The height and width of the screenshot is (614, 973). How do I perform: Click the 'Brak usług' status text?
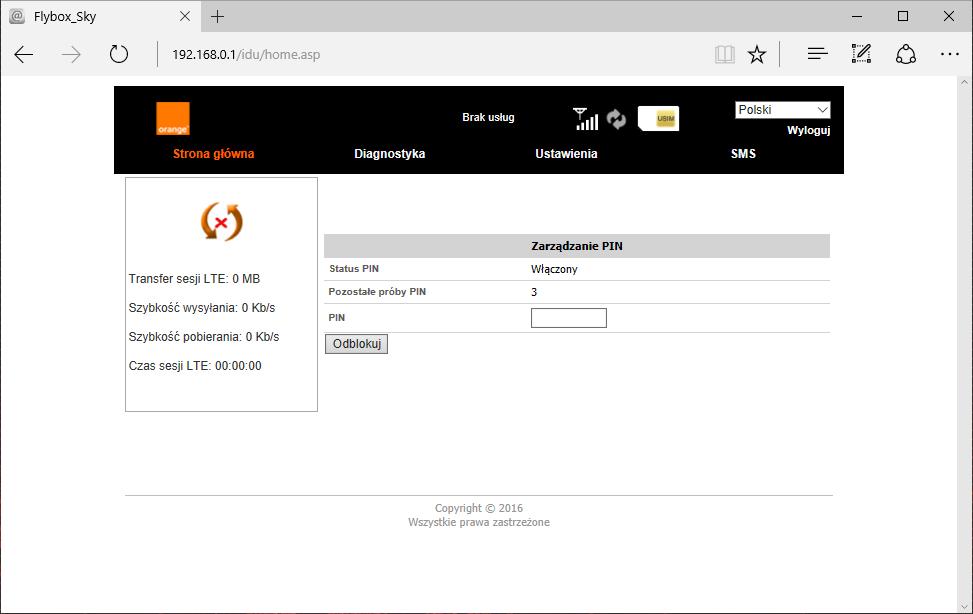pyautogui.click(x=488, y=117)
